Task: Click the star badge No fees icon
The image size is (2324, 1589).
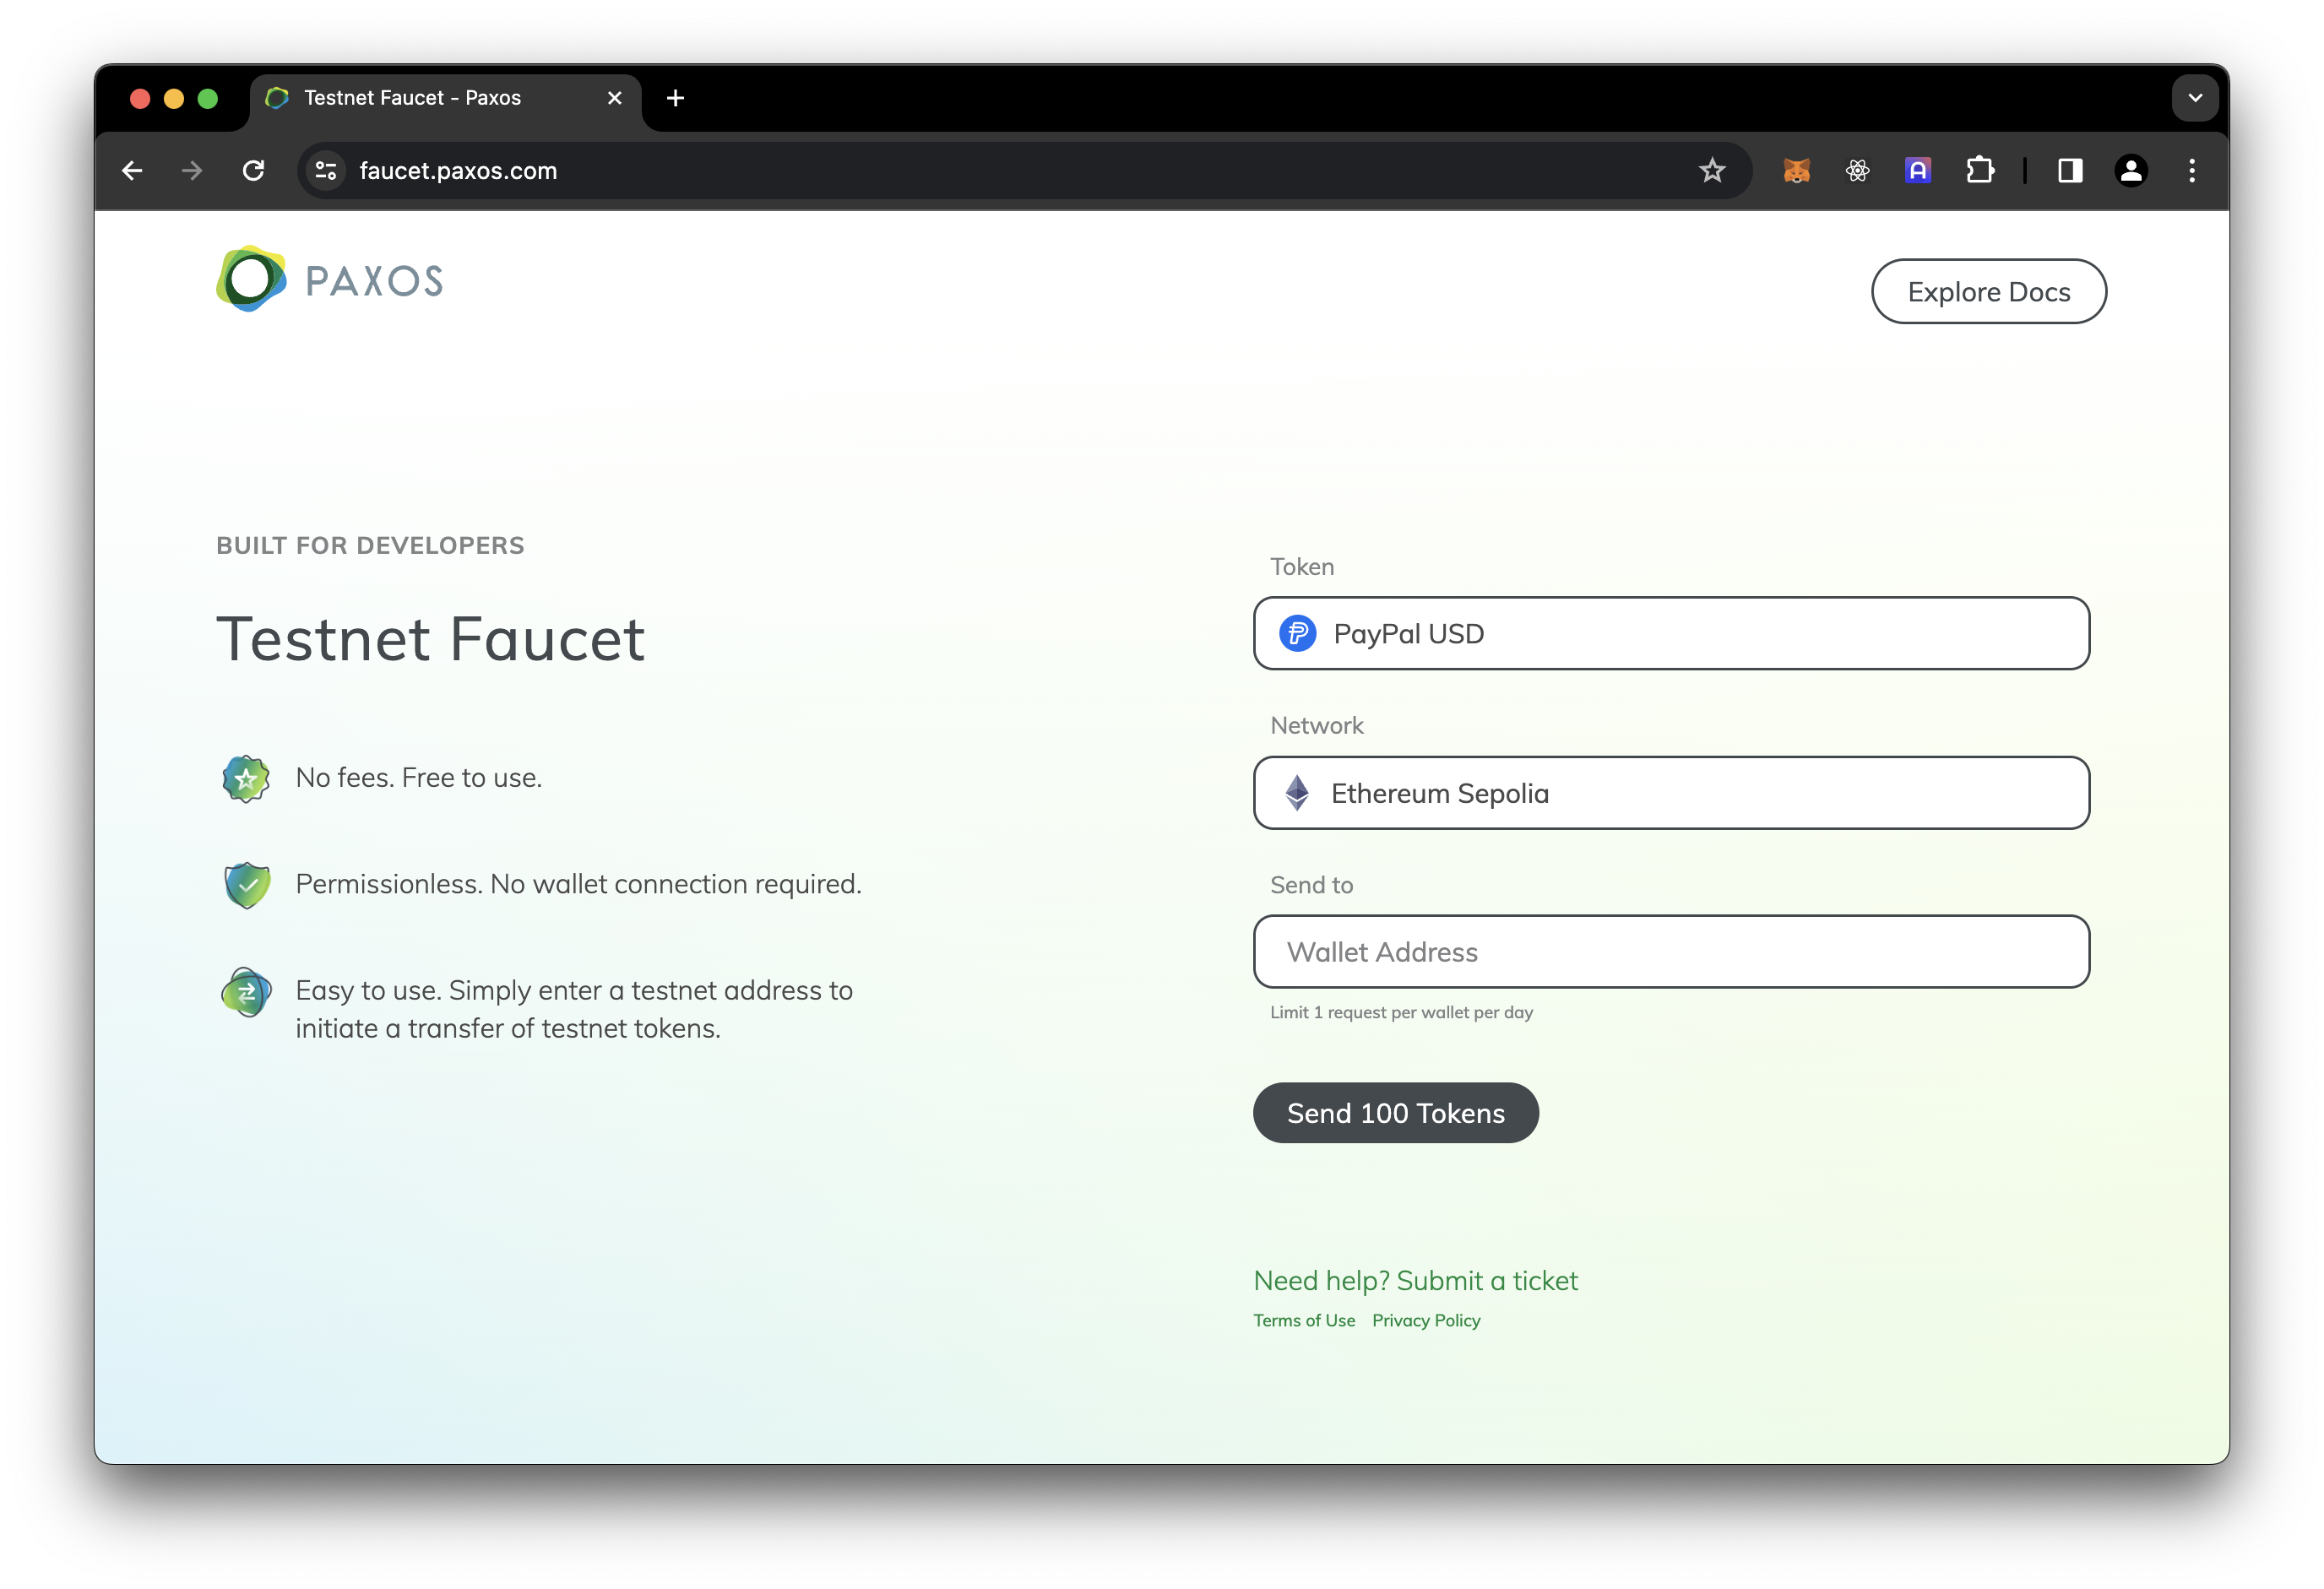Action: [x=246, y=778]
